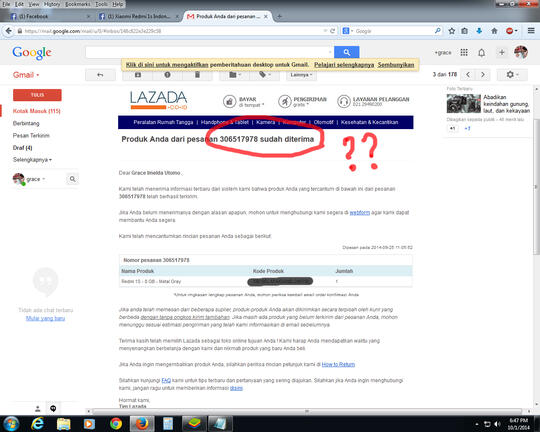The height and width of the screenshot is (432, 540).
Task: Go to Firefox home page icon
Action: coord(494,31)
